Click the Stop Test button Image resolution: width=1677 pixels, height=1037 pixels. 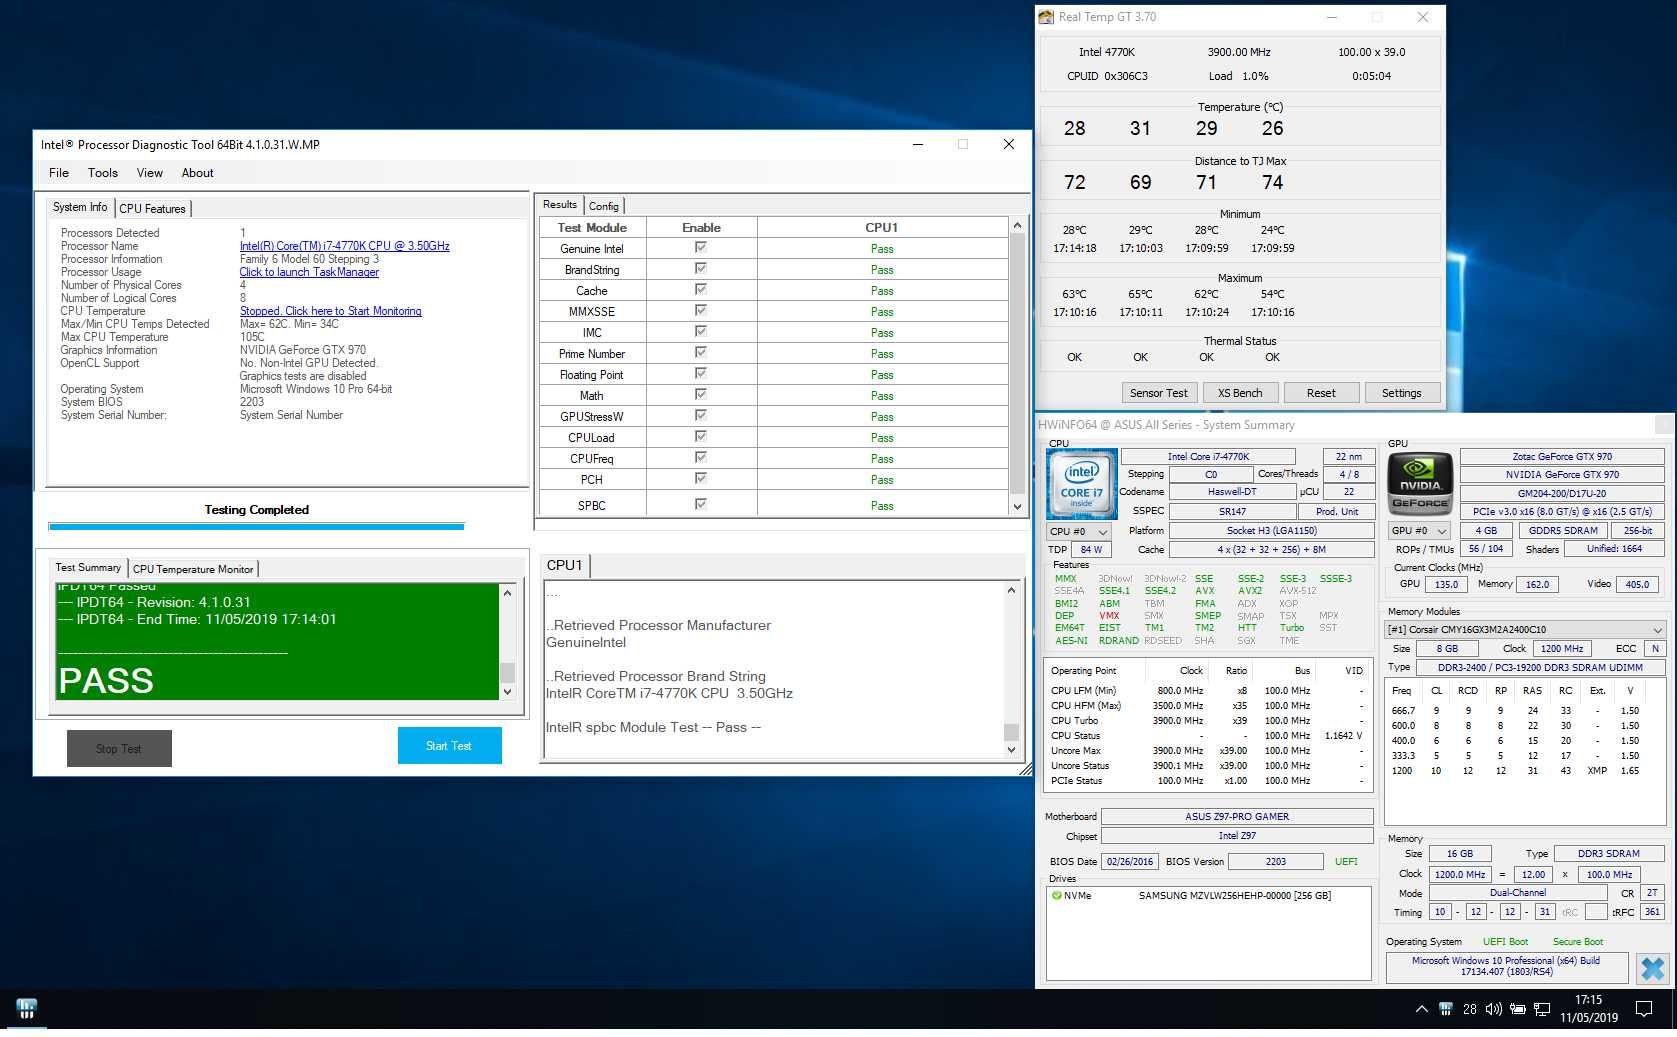click(119, 749)
